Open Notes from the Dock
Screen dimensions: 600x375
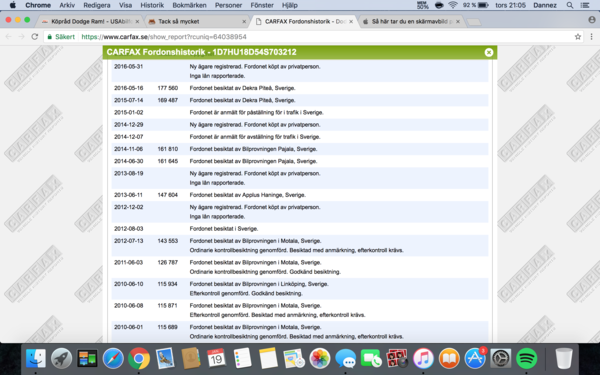[268, 359]
